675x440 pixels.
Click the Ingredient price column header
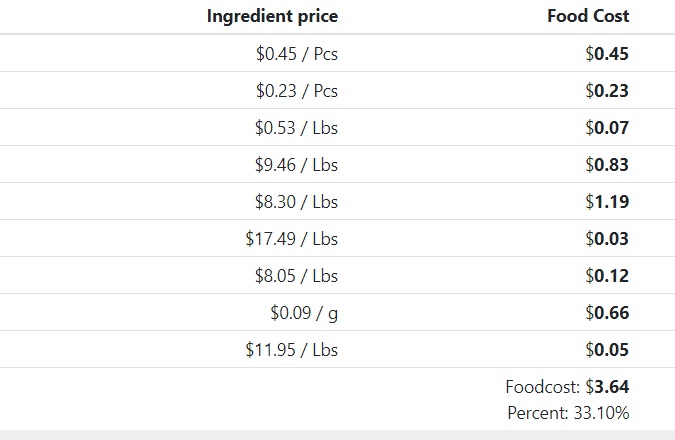coord(272,16)
